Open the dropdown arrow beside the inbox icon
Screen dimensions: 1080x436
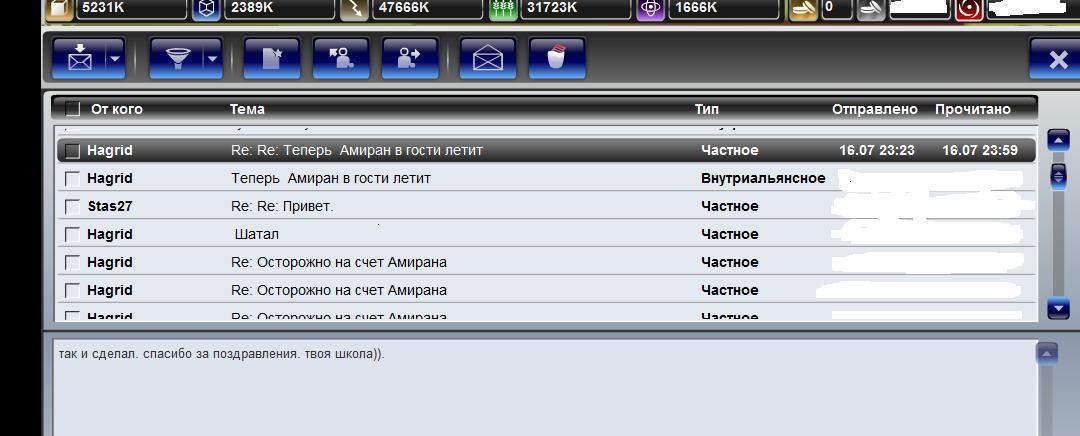(x=115, y=59)
